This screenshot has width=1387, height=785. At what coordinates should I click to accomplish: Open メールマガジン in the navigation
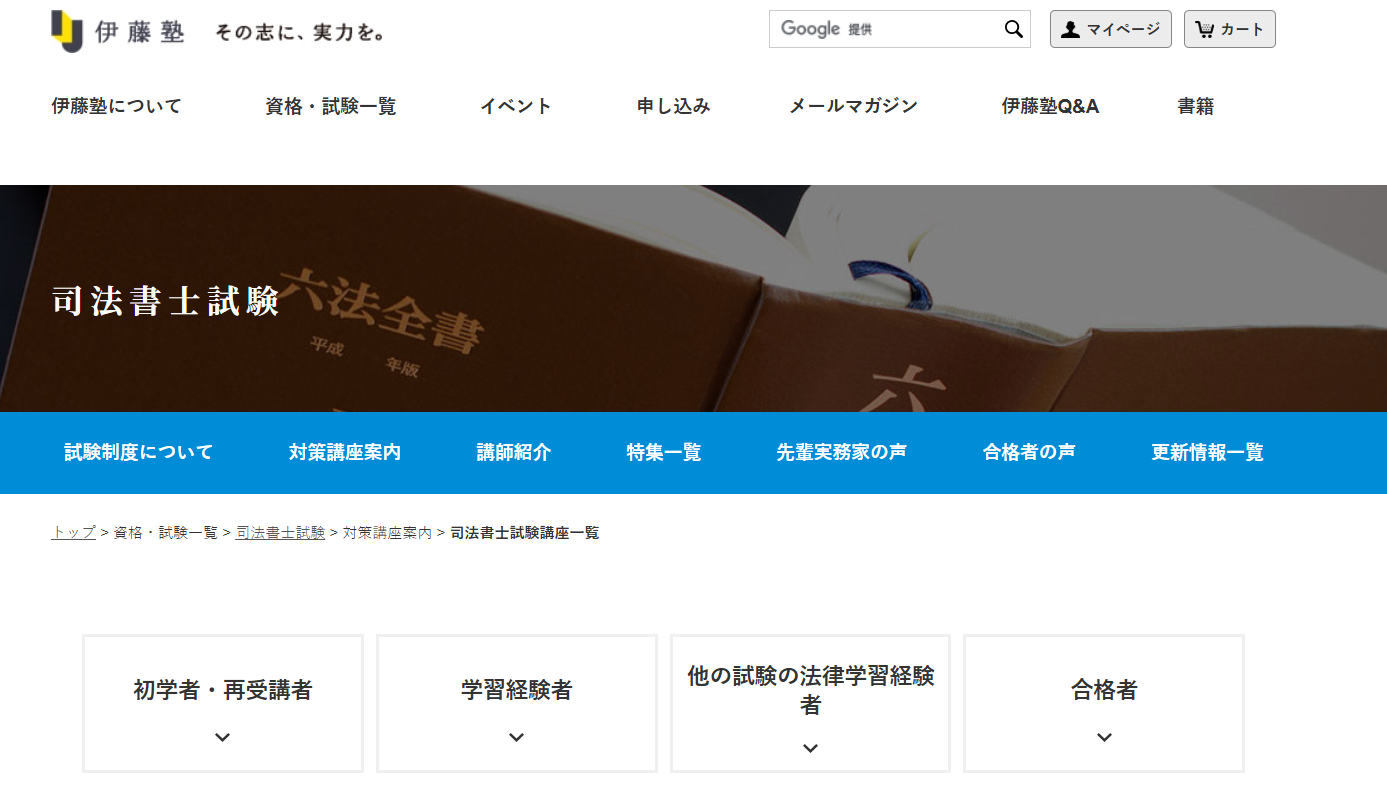click(853, 106)
